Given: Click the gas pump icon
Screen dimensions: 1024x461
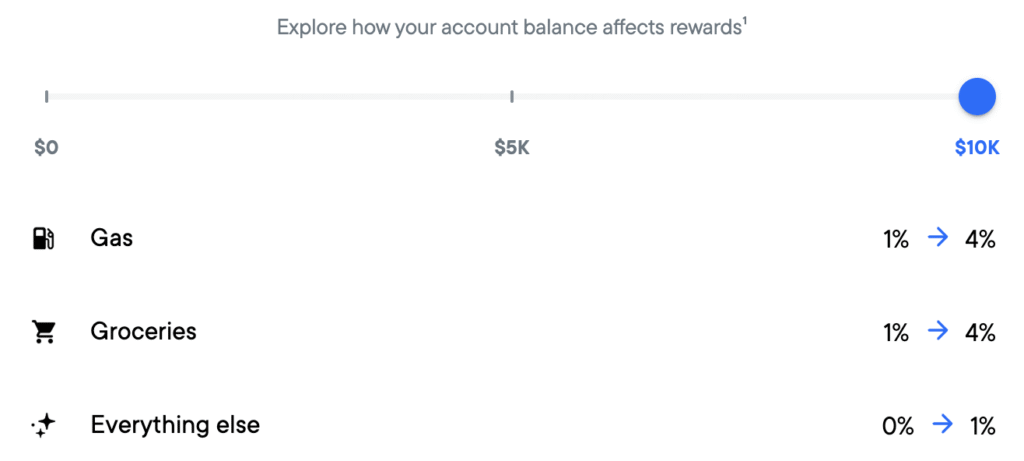Looking at the screenshot, I should tap(44, 239).
